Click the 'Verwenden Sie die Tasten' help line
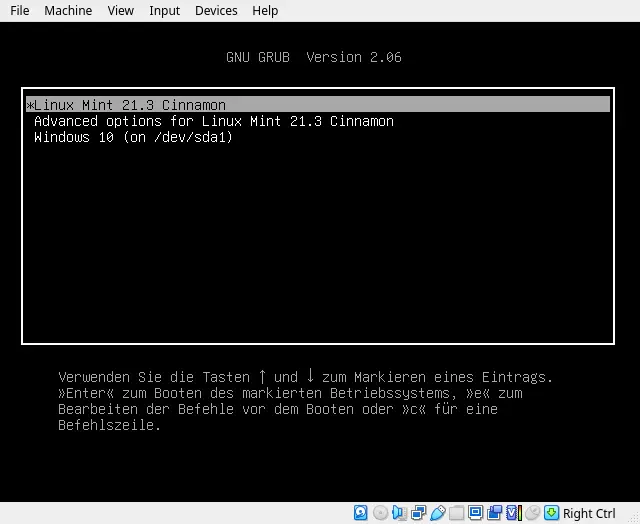640x524 pixels. (x=305, y=376)
